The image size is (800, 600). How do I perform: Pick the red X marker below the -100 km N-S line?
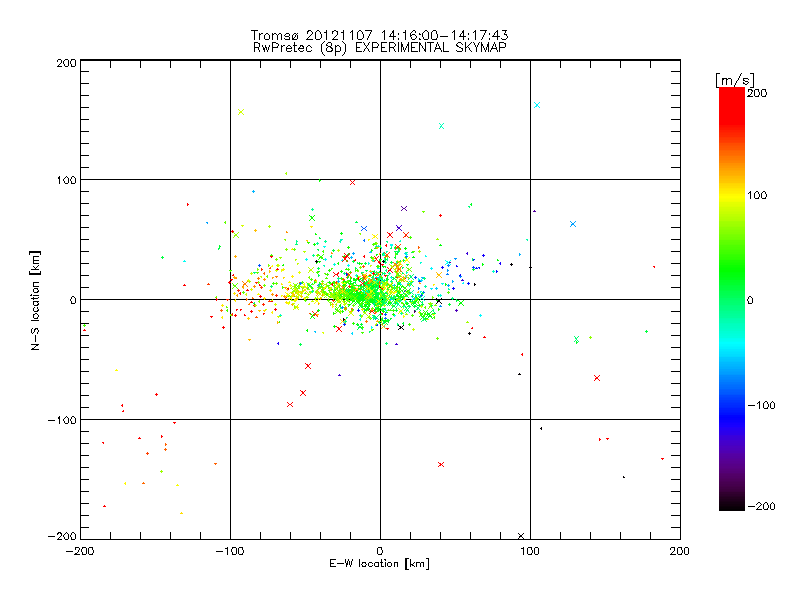pyautogui.click(x=441, y=464)
